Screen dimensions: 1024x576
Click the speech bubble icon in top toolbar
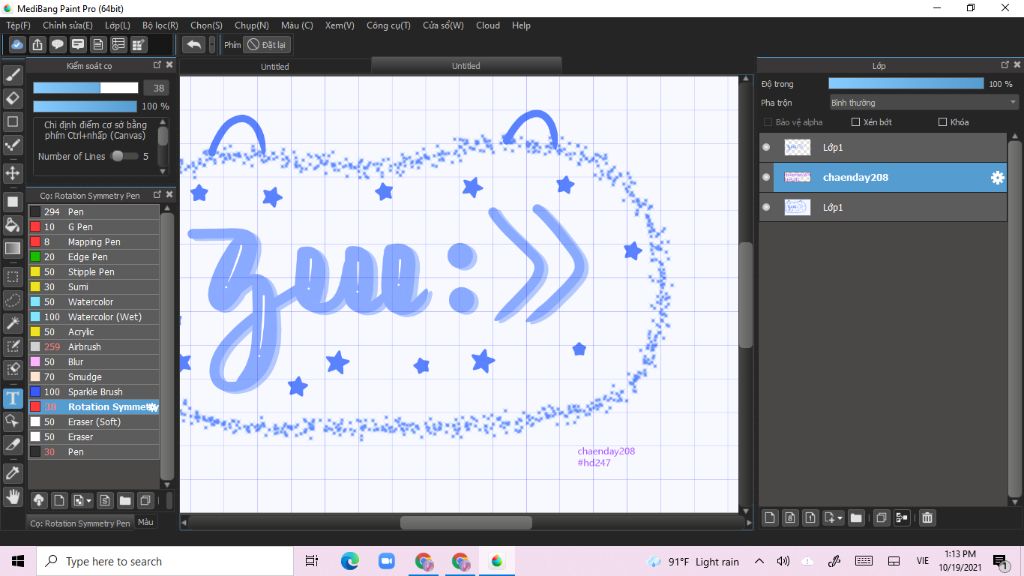pos(57,44)
